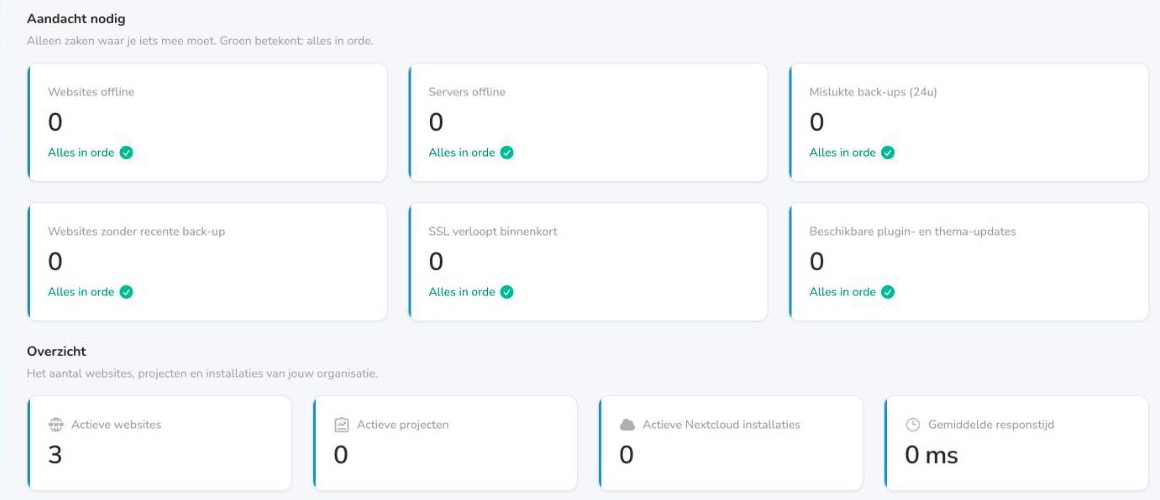
Task: Click the value 3 for active websites
Action: (55, 455)
